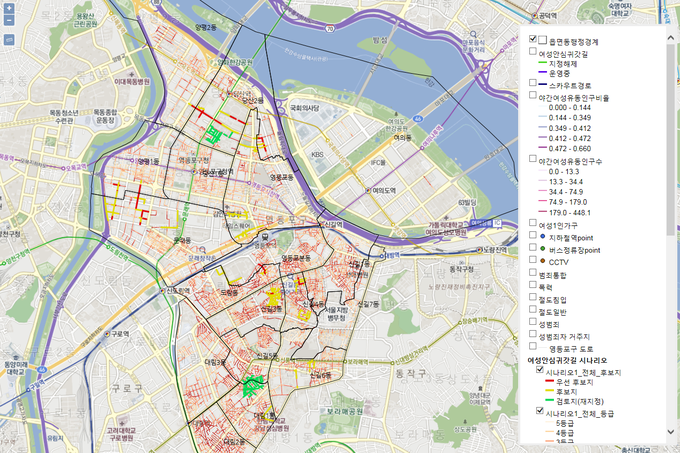This screenshot has width=680, height=453.
Task: Enable the CCTV layer checkbox
Action: click(x=533, y=260)
